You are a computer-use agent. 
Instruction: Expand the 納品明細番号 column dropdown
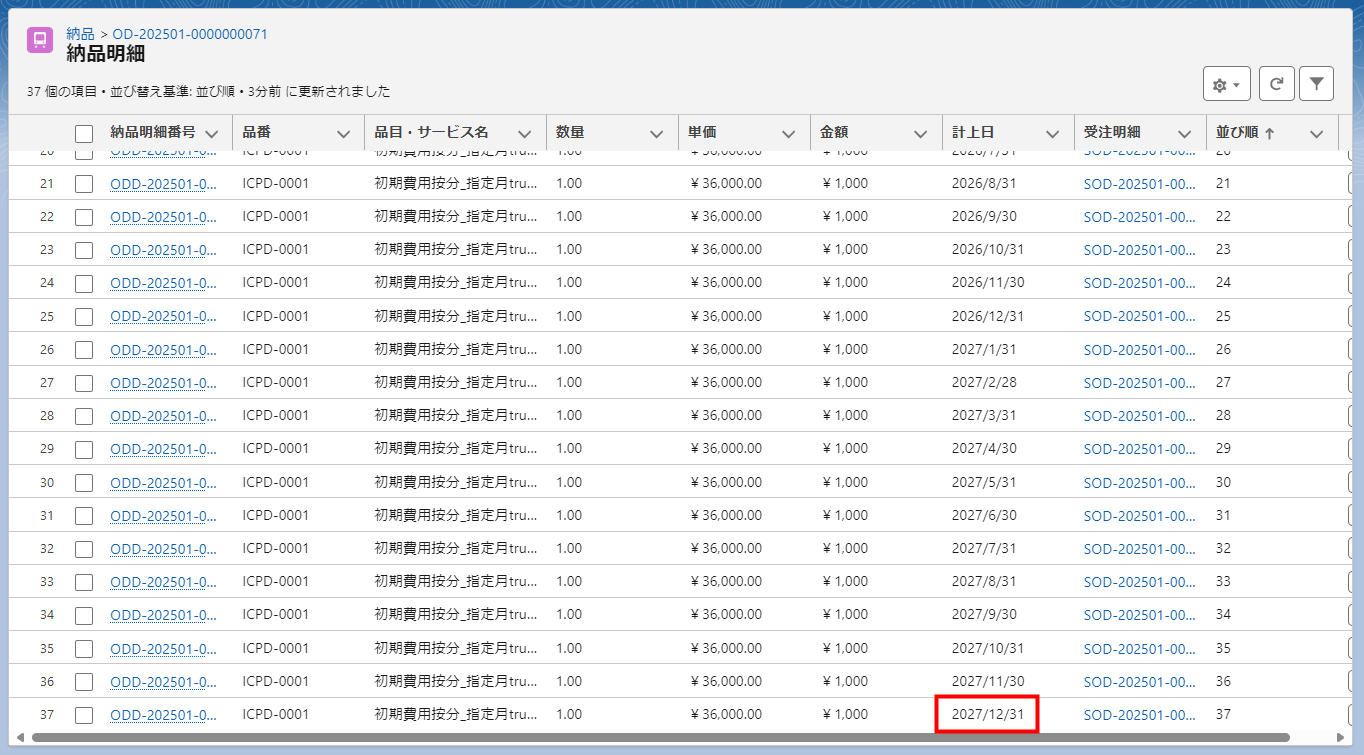click(x=211, y=133)
